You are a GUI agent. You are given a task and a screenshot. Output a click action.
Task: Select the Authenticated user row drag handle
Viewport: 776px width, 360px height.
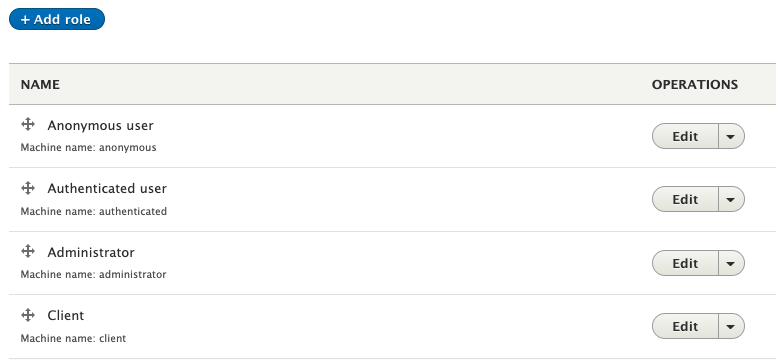(x=28, y=187)
